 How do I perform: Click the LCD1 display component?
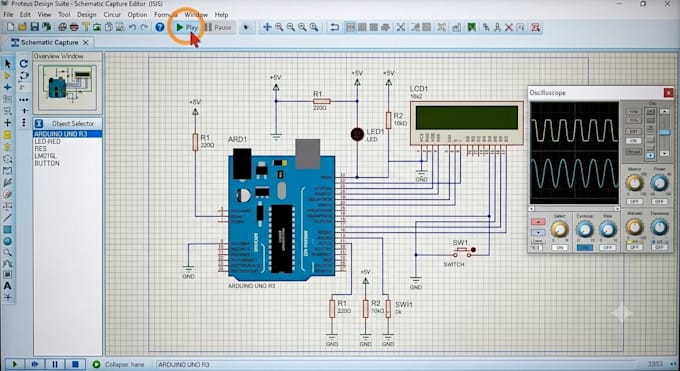pyautogui.click(x=467, y=123)
